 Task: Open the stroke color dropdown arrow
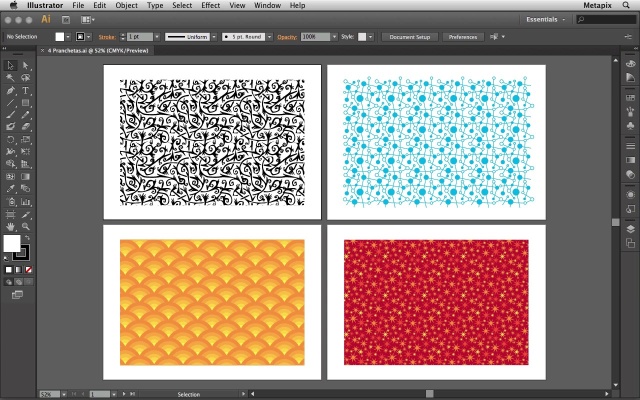click(x=89, y=37)
